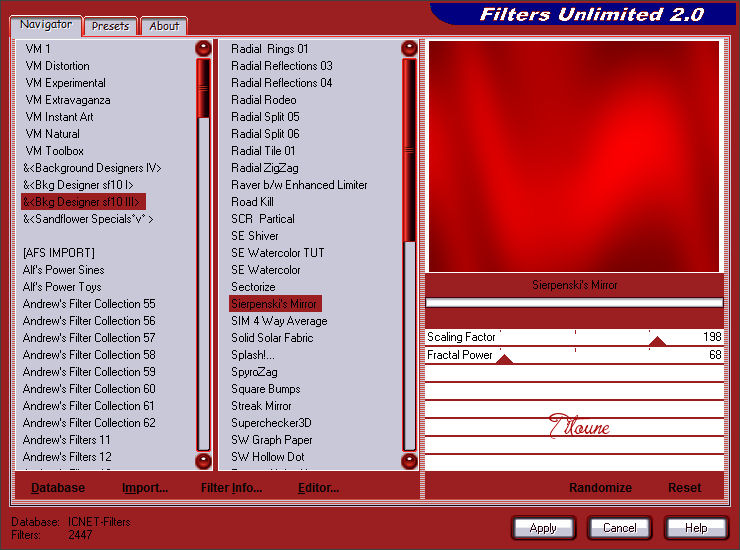This screenshot has height=550, width=740.
Task: Choose SW Graph Paper filter
Action: click(x=272, y=440)
